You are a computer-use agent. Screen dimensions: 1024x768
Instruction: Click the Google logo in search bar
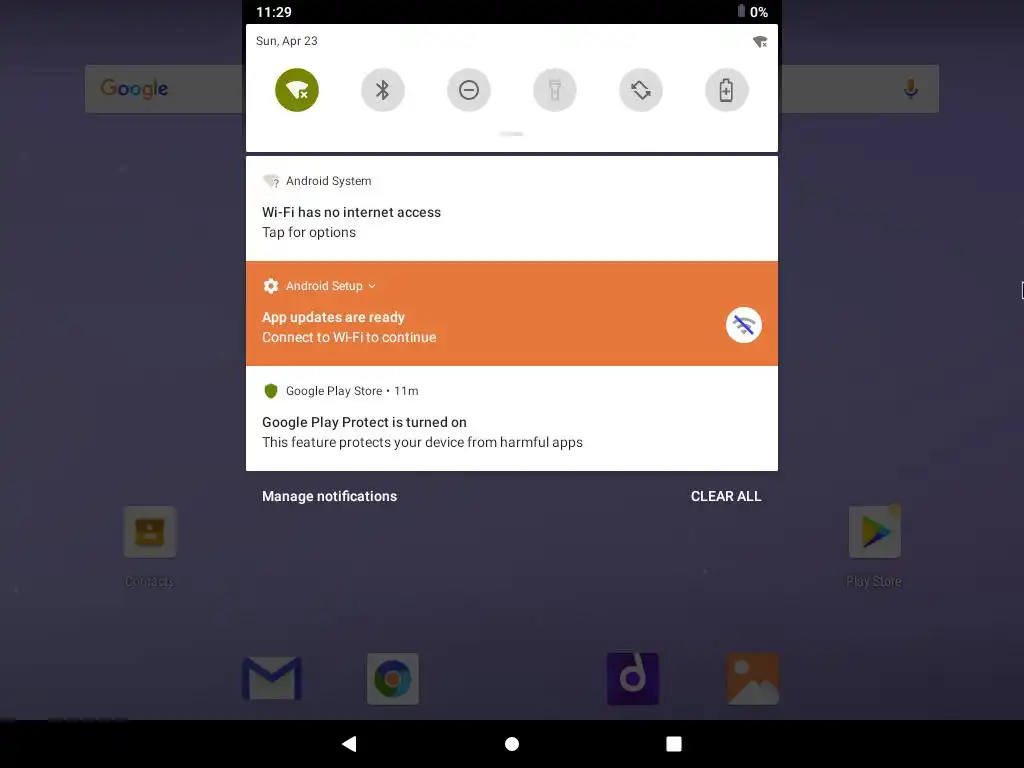click(135, 88)
